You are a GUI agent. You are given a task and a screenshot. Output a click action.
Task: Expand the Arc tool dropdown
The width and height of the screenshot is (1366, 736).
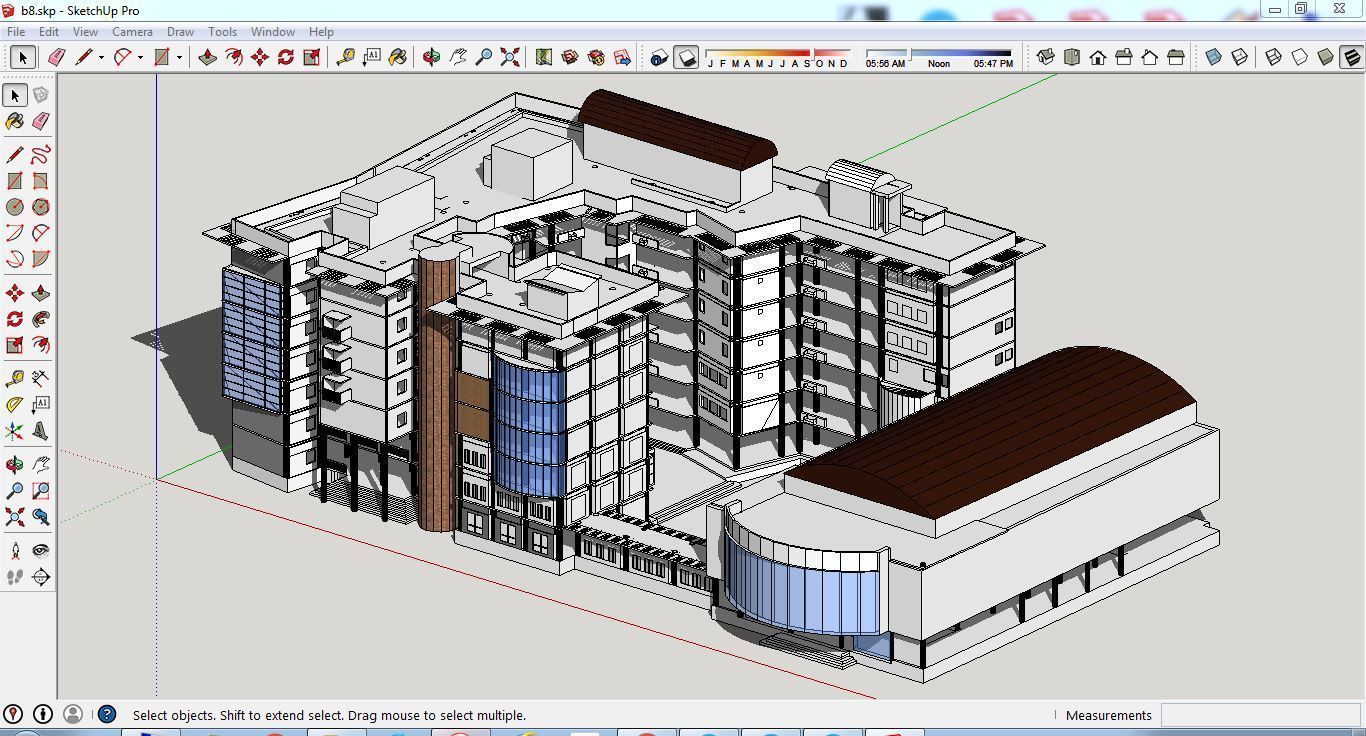[x=139, y=57]
